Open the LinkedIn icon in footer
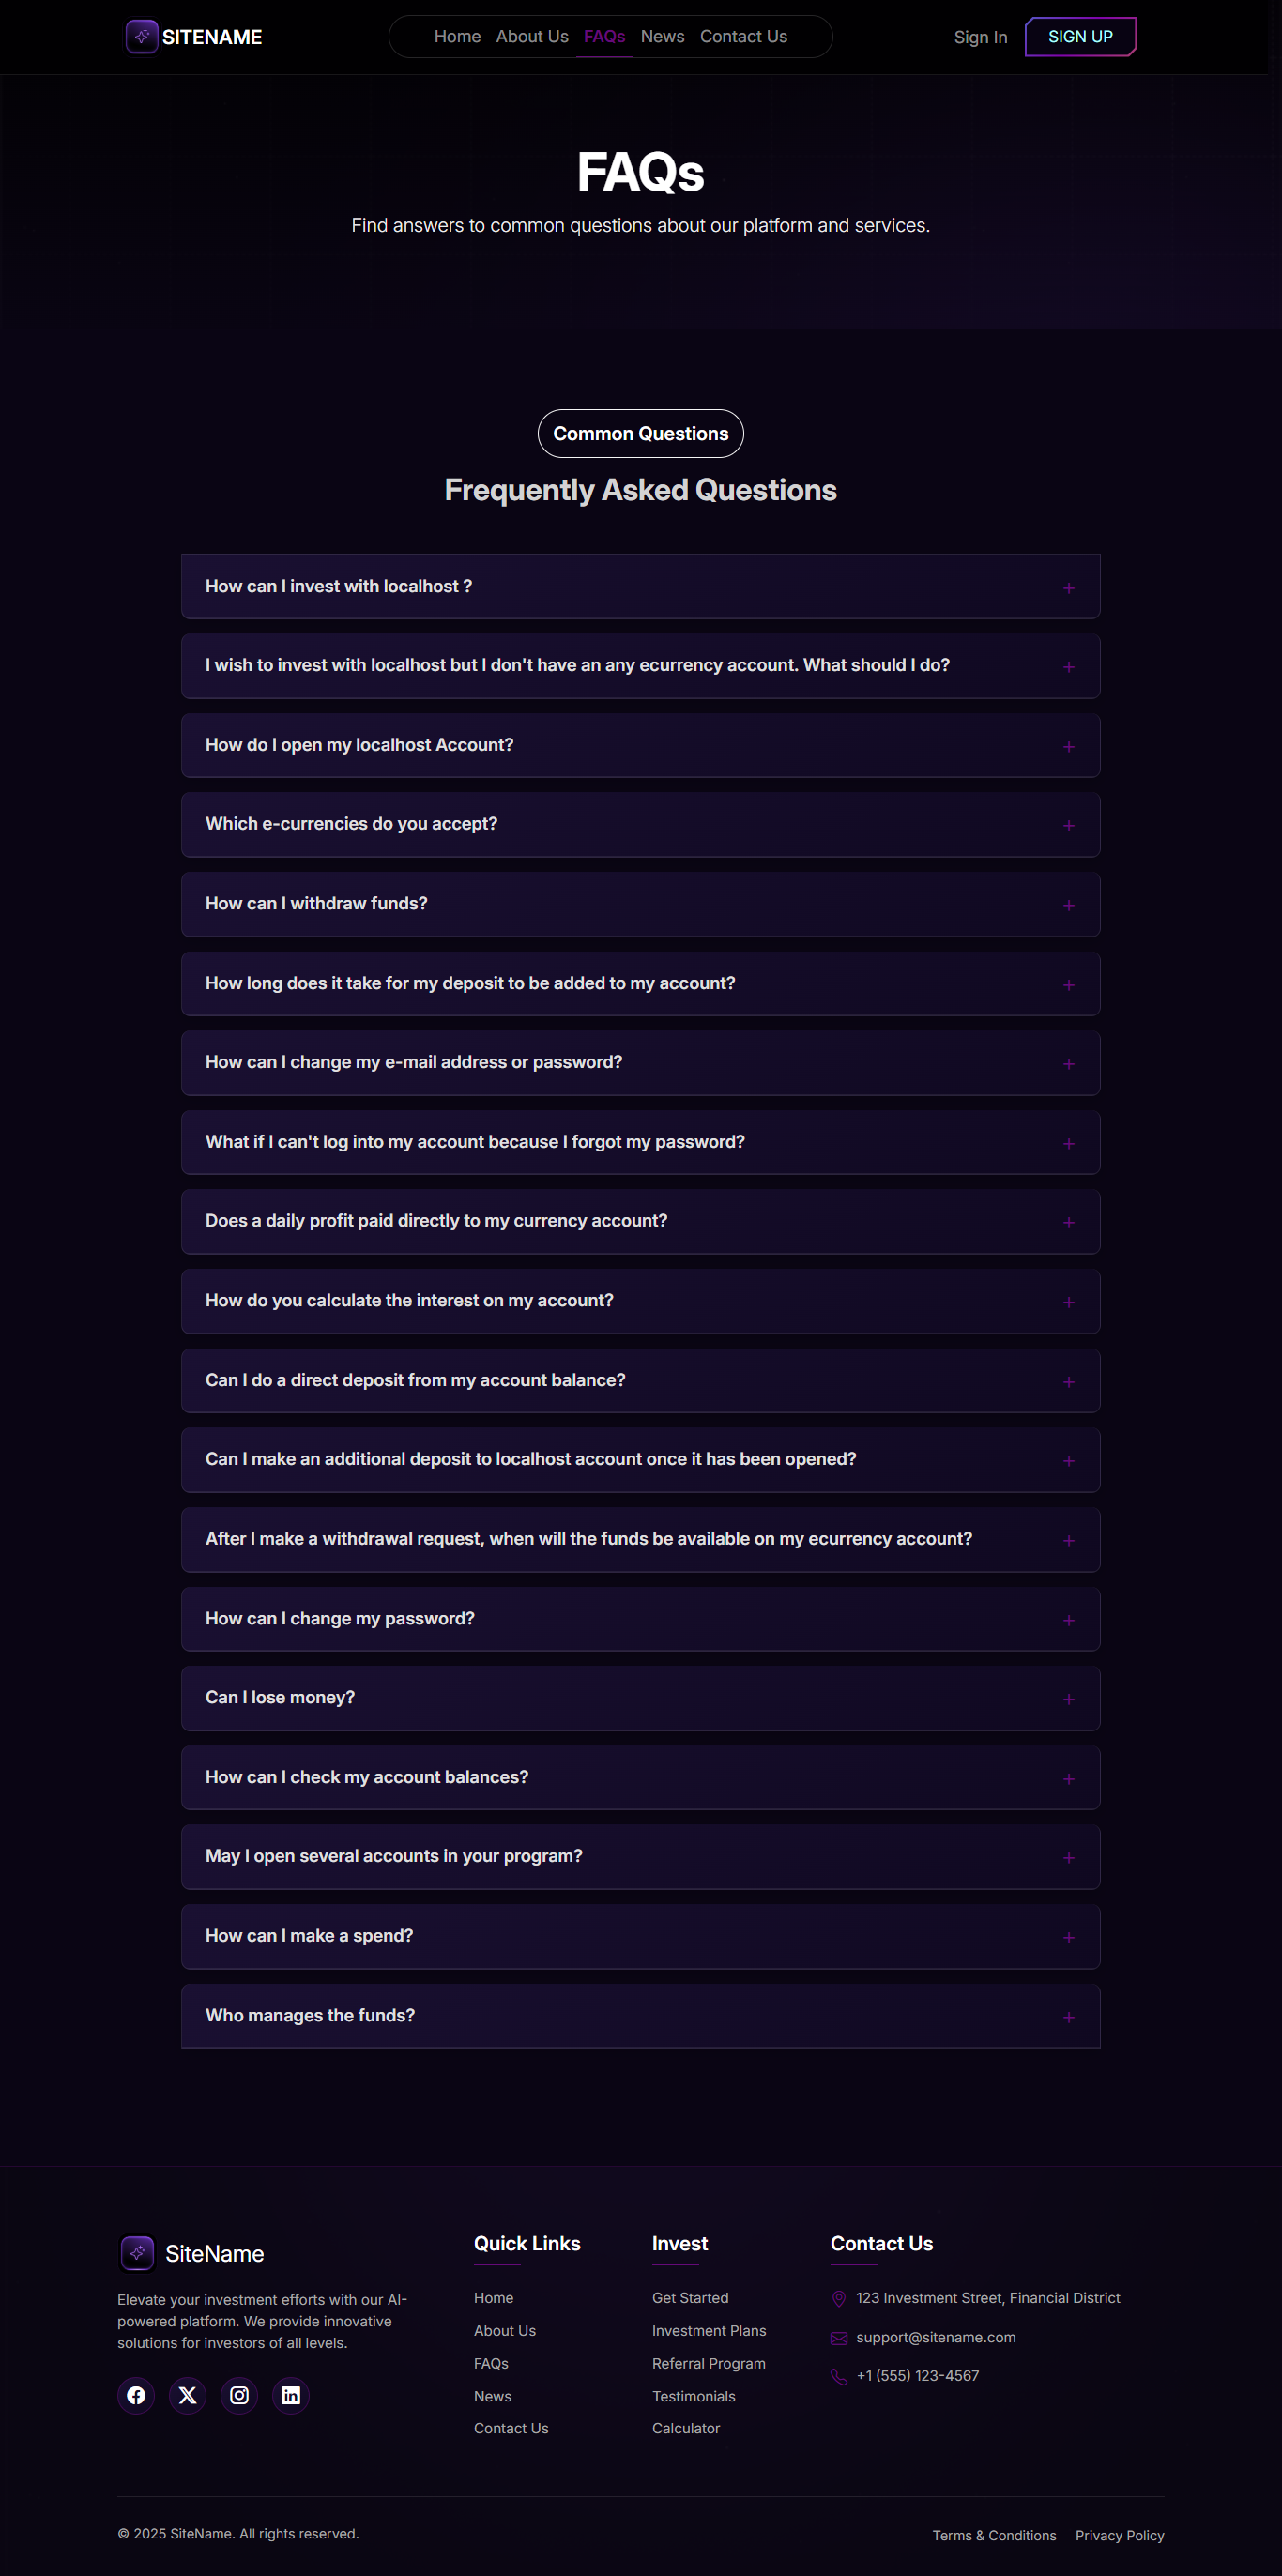This screenshot has width=1282, height=2576. pos(291,2395)
